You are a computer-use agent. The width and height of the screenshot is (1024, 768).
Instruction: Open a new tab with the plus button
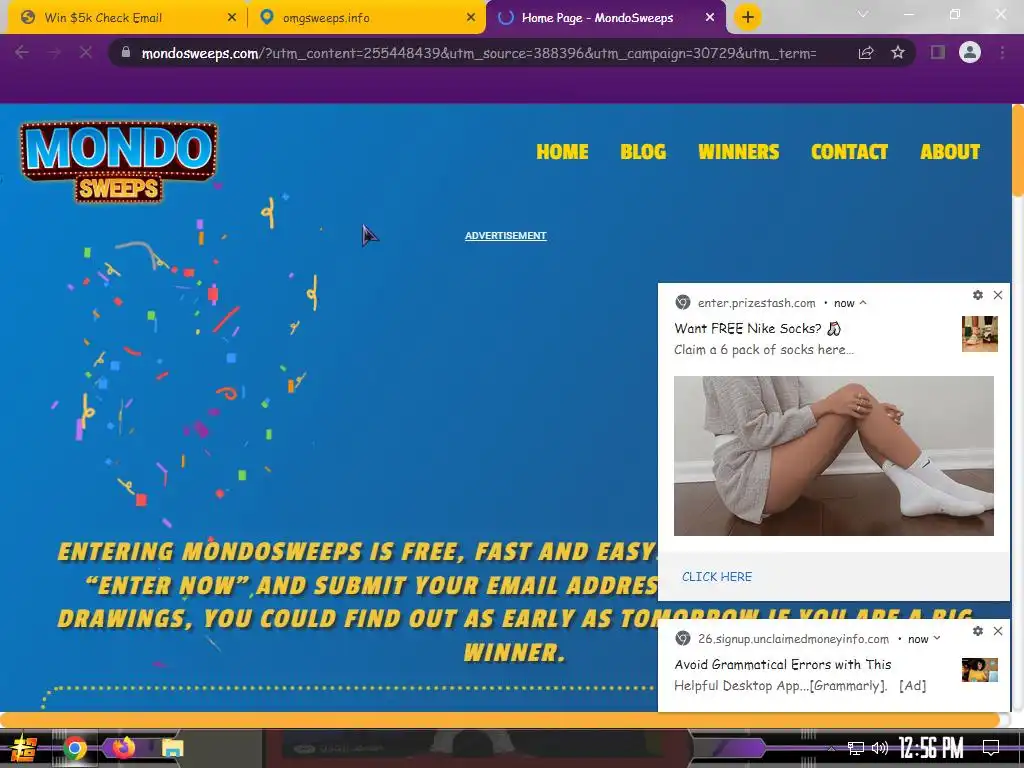(x=748, y=18)
